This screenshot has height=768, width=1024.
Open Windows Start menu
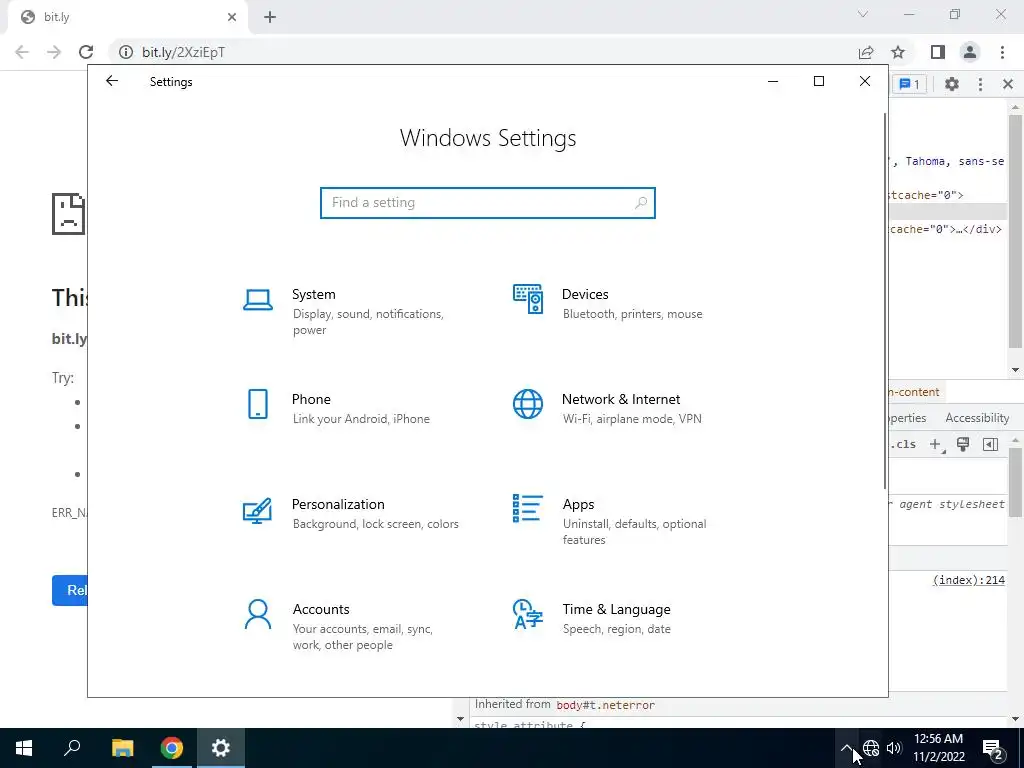tap(24, 748)
